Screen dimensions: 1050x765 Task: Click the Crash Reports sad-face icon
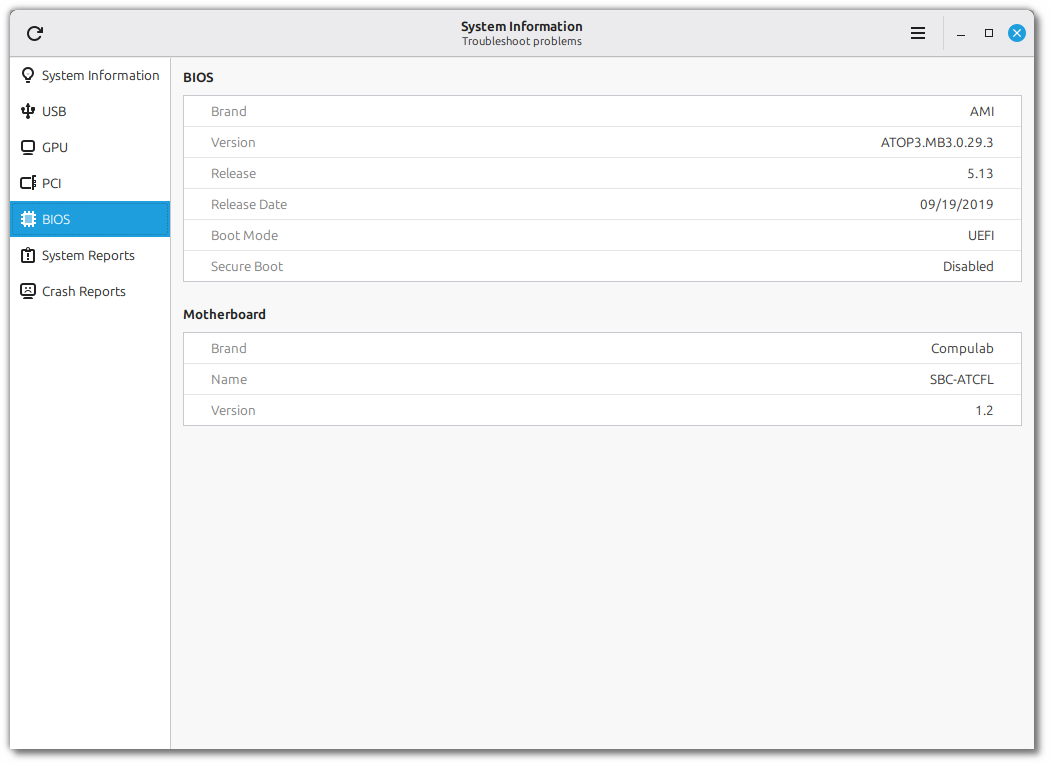tap(27, 291)
